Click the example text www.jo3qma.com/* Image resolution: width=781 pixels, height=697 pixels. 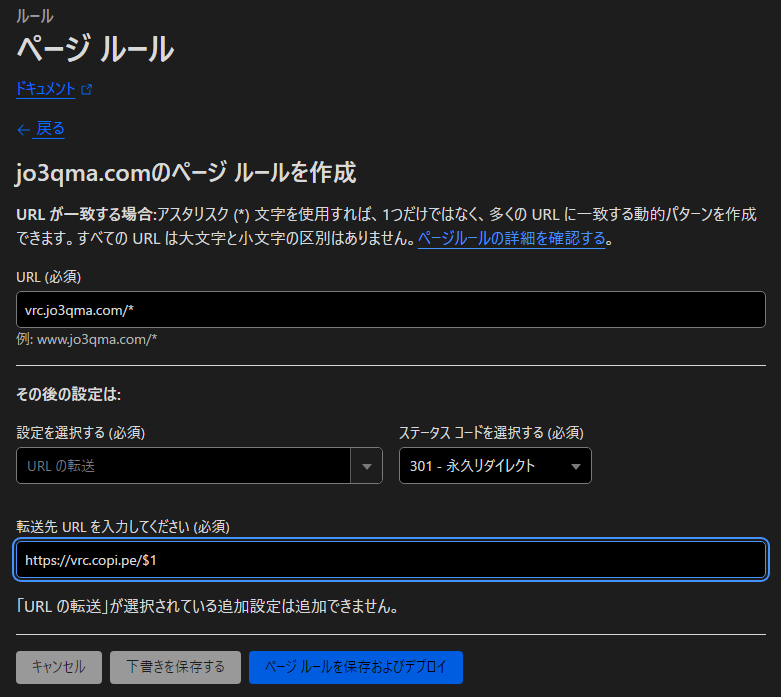click(x=97, y=340)
